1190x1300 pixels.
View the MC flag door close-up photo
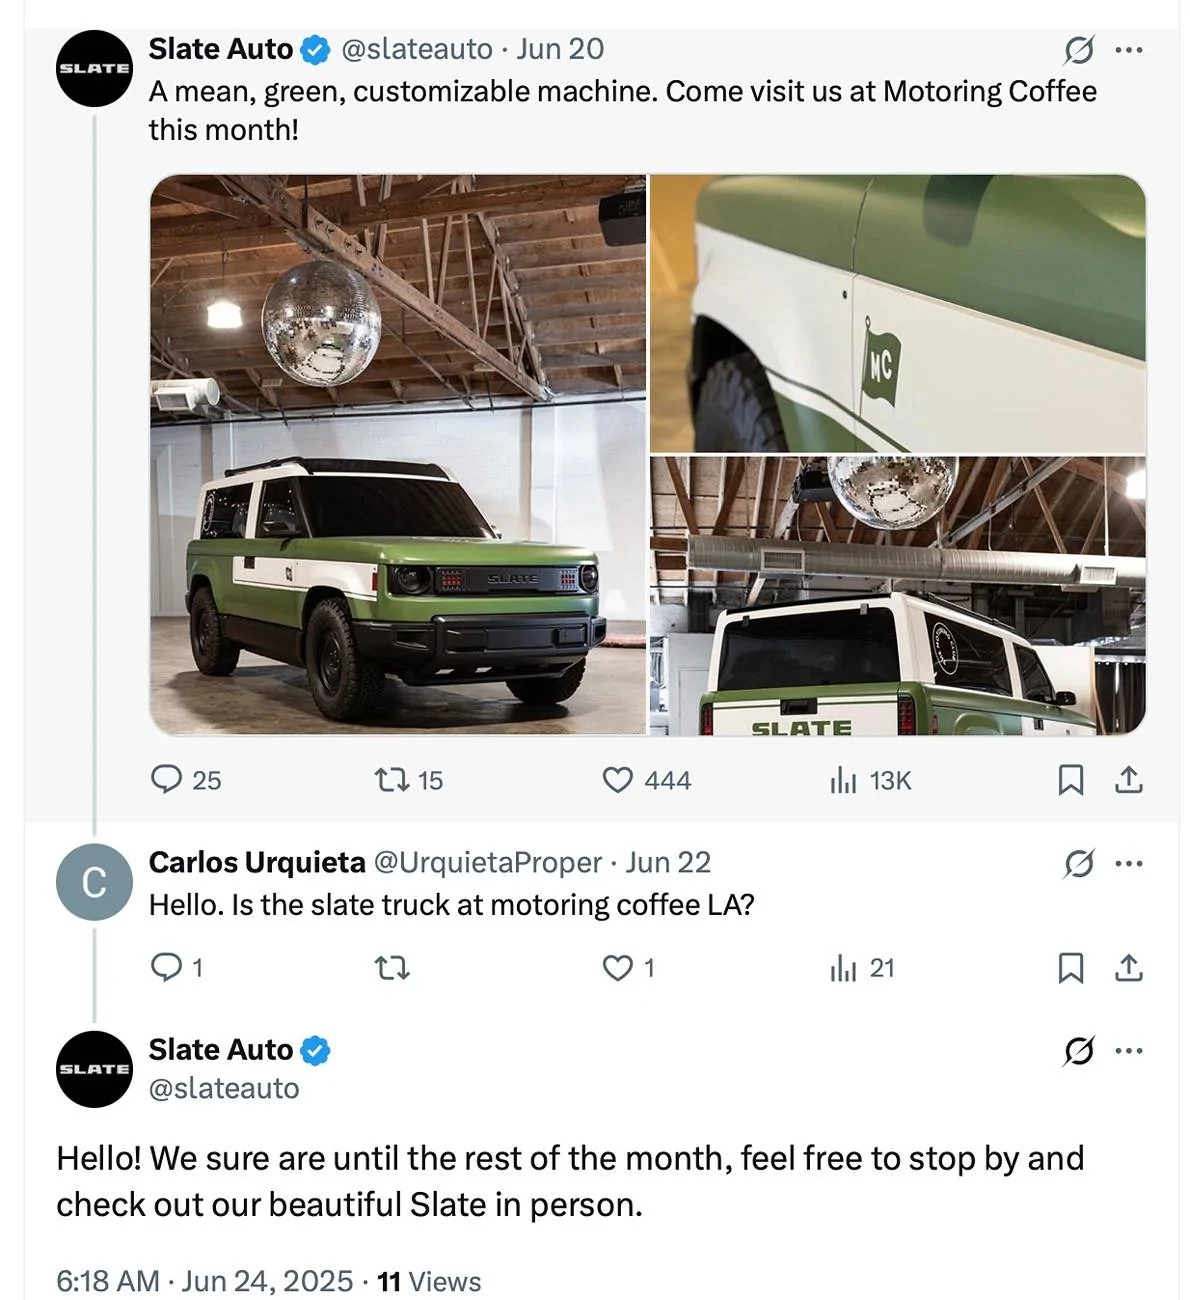tap(897, 314)
